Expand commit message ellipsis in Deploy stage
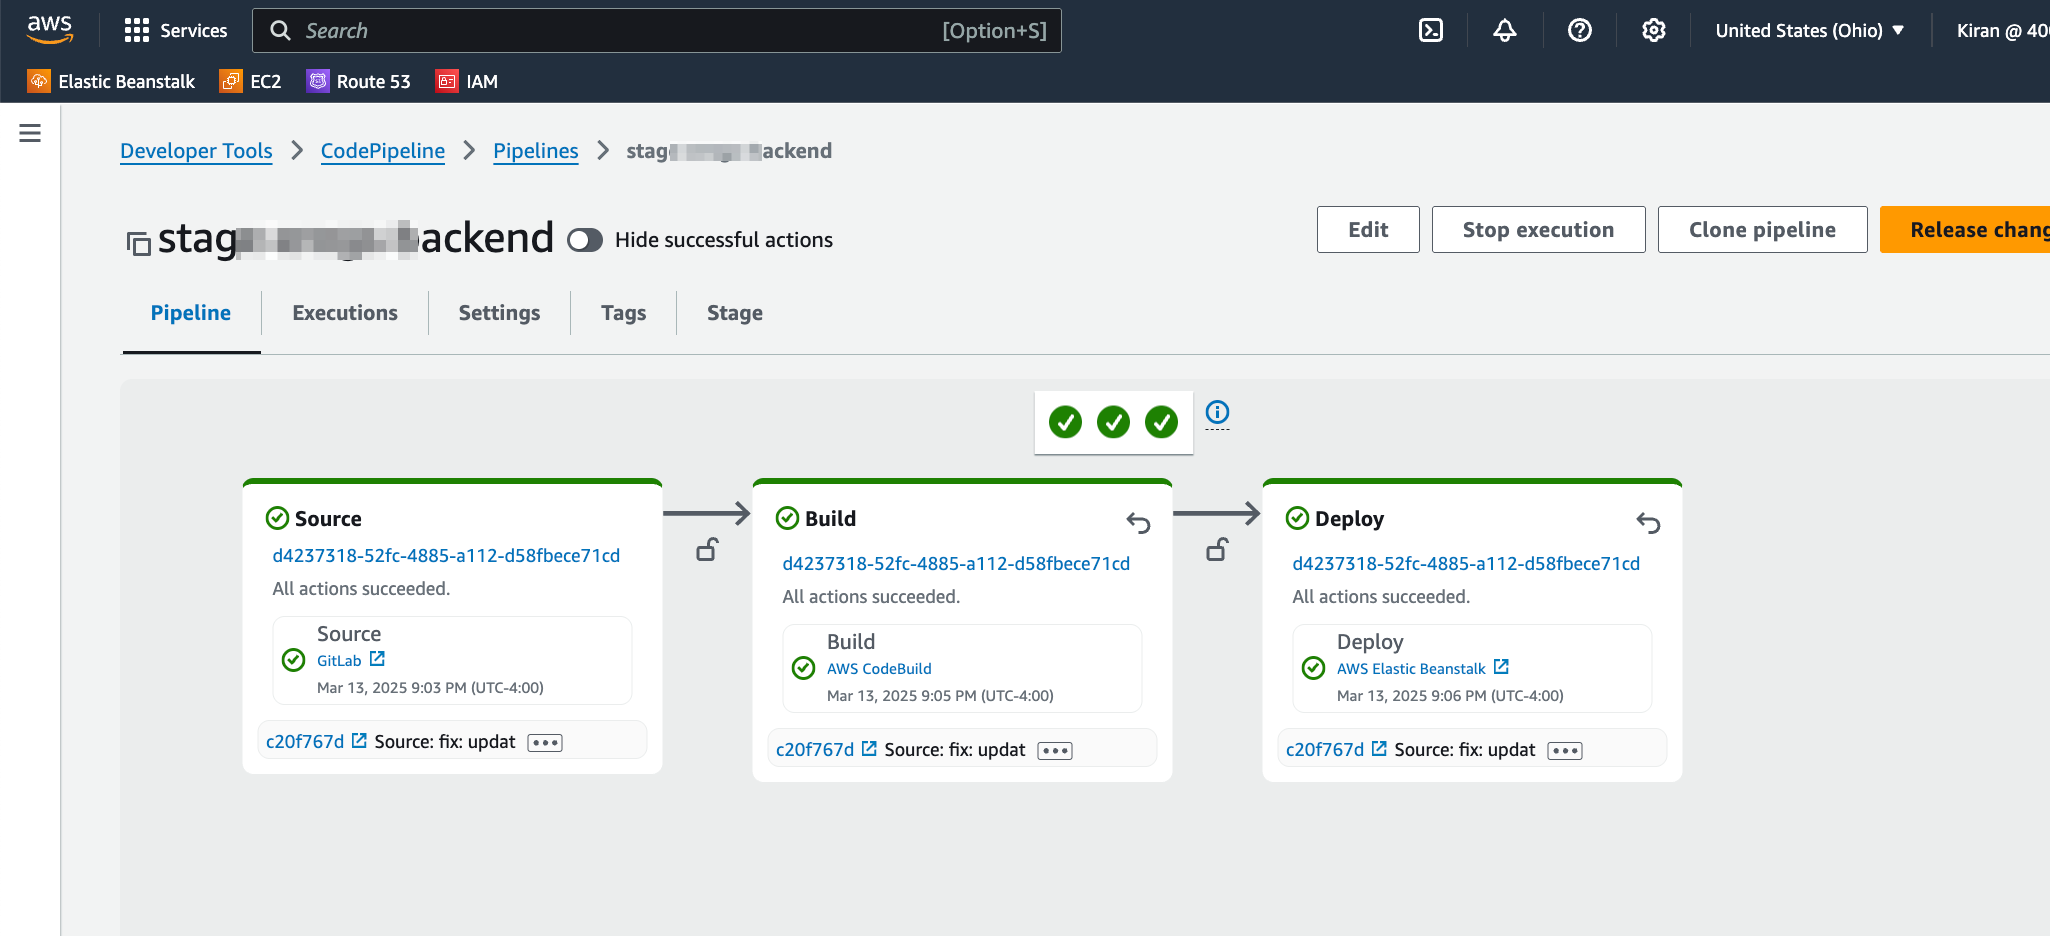 tap(1565, 750)
